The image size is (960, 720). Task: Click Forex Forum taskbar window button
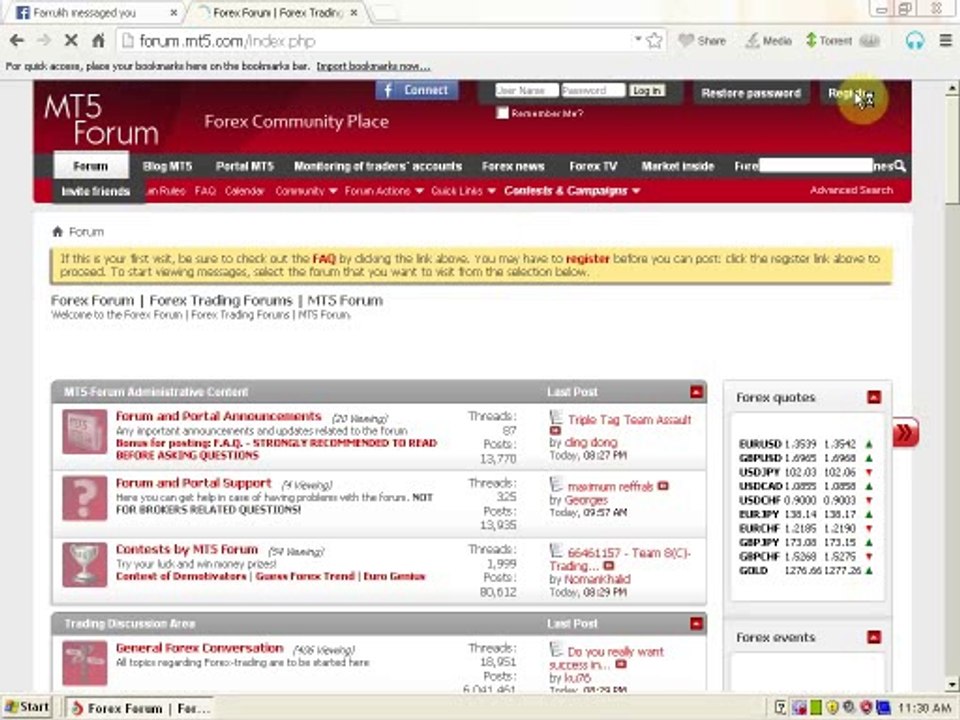pyautogui.click(x=141, y=708)
